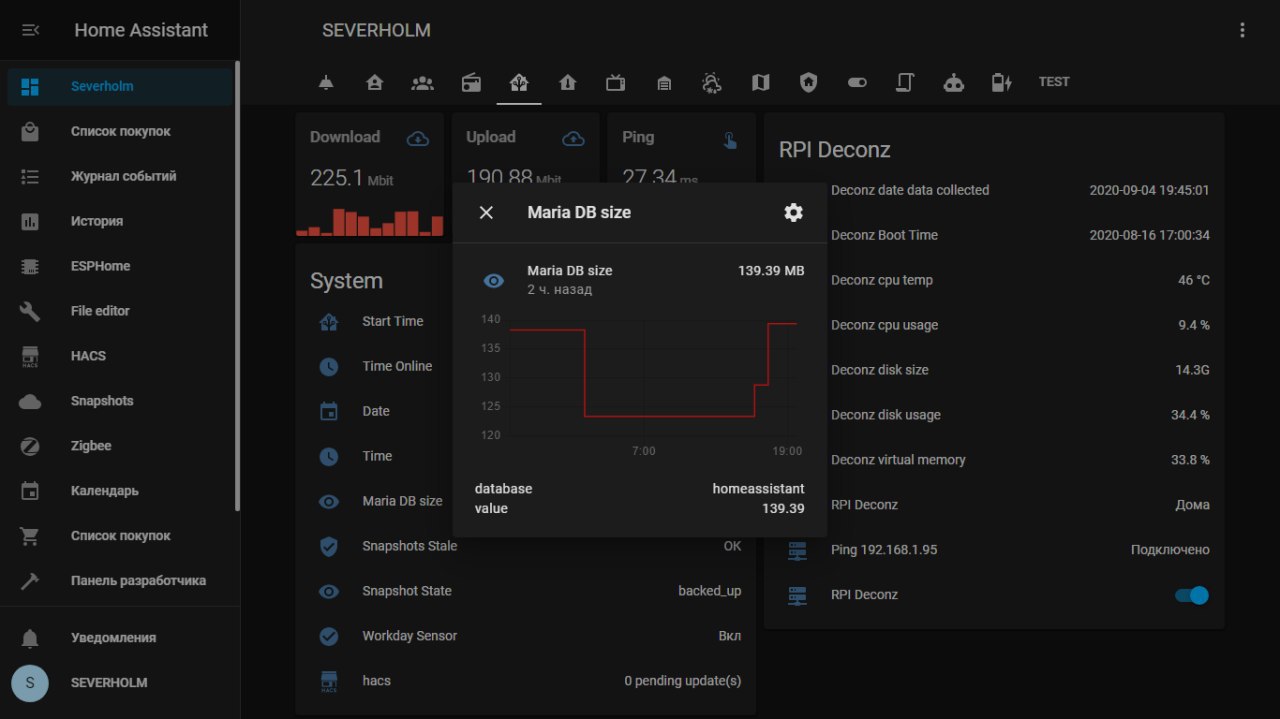Open Deconz date data collected row
The width and height of the screenshot is (1280, 719).
coord(1020,190)
